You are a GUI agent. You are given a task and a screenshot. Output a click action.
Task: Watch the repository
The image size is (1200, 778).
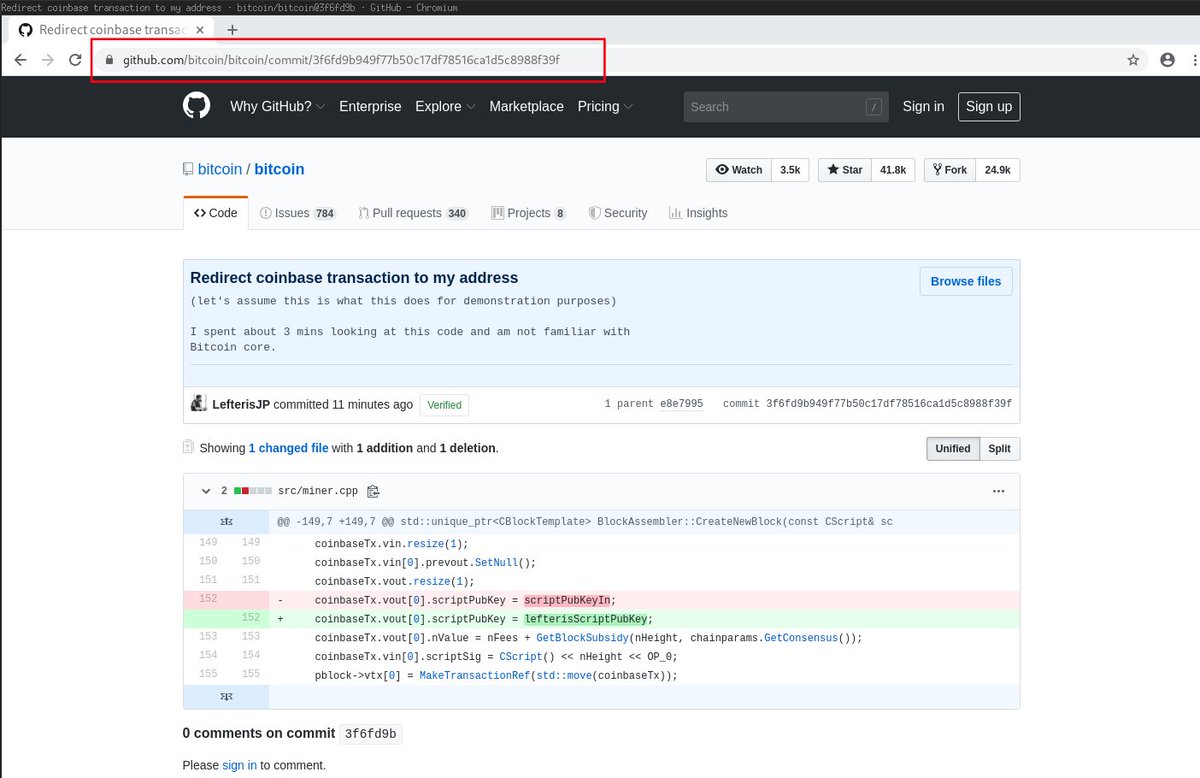(739, 170)
